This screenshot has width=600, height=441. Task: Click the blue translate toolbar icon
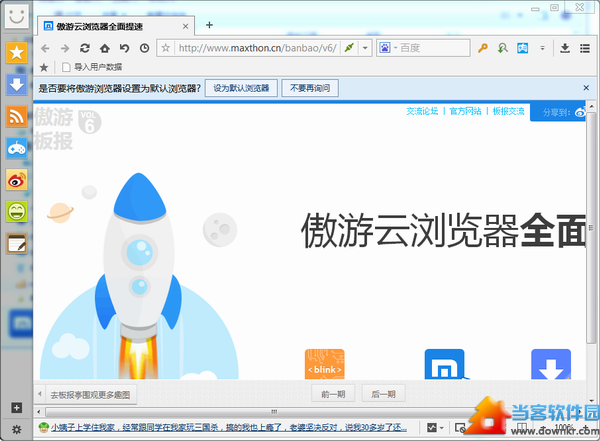tap(522, 48)
